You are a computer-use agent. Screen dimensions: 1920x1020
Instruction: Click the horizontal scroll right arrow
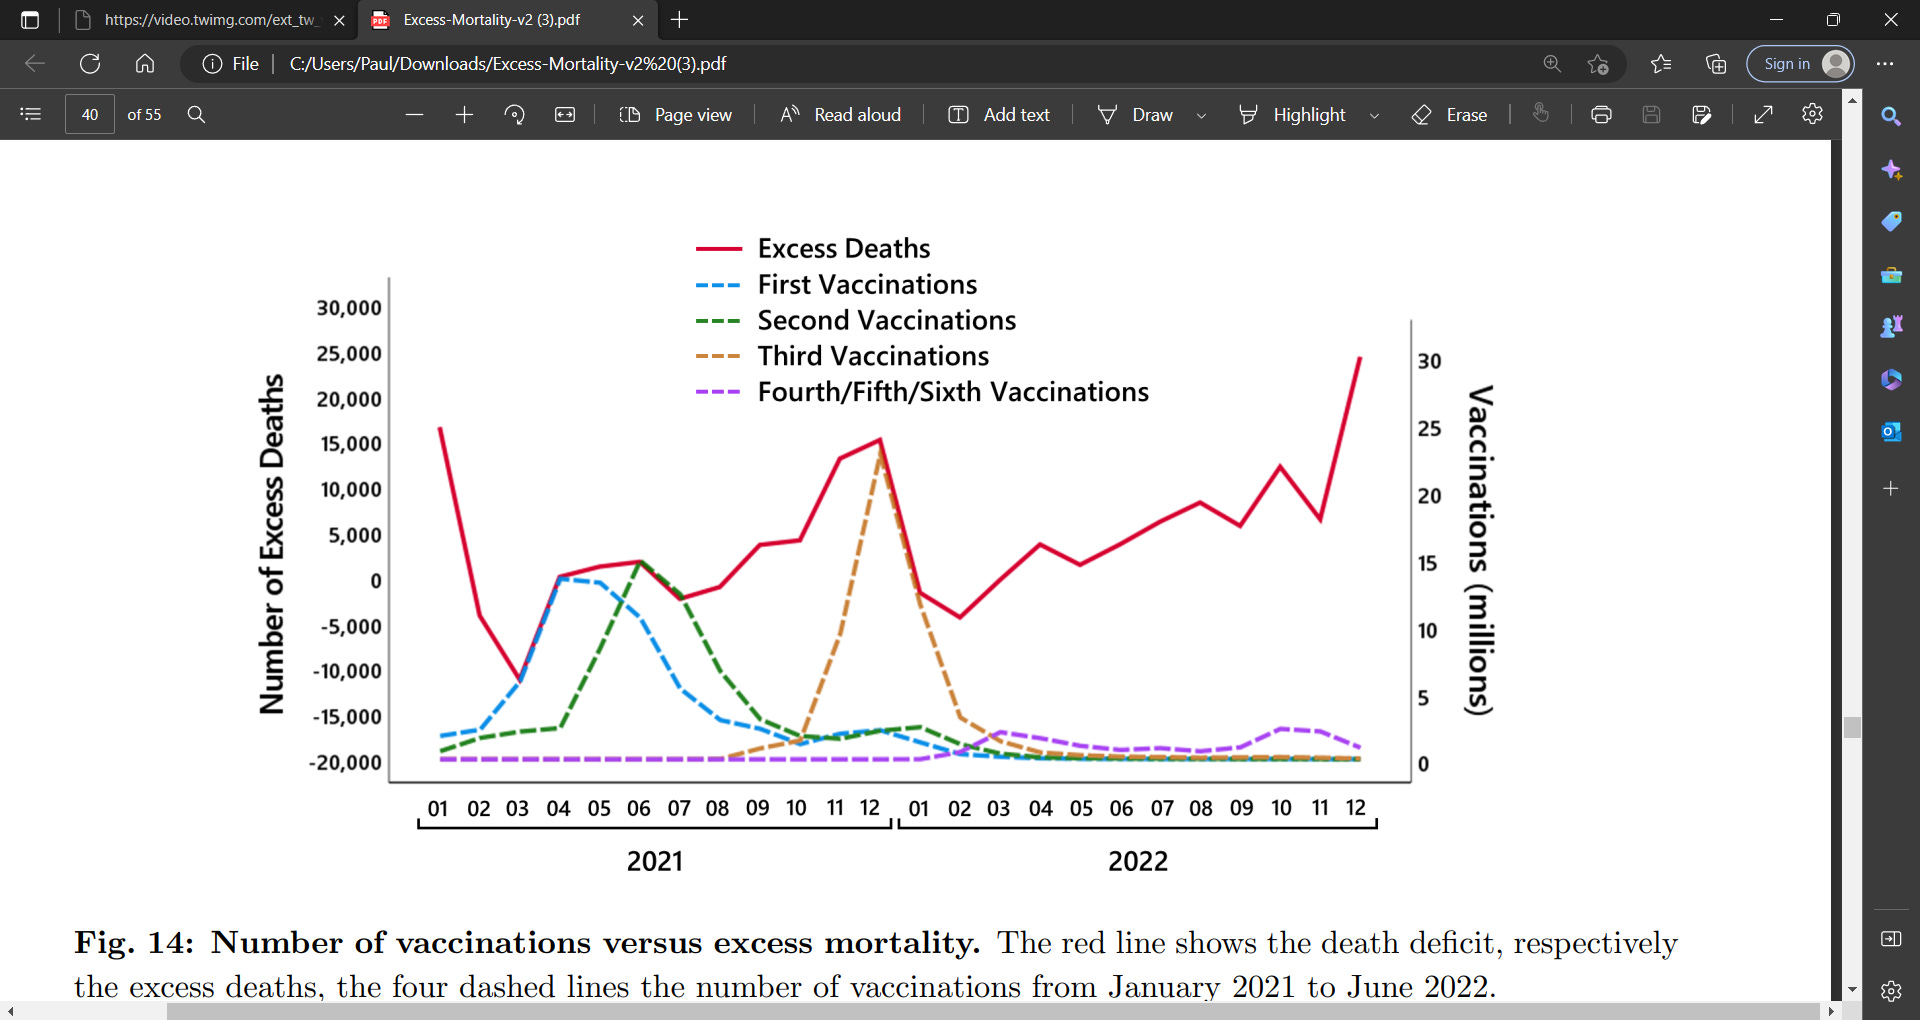click(1832, 1011)
